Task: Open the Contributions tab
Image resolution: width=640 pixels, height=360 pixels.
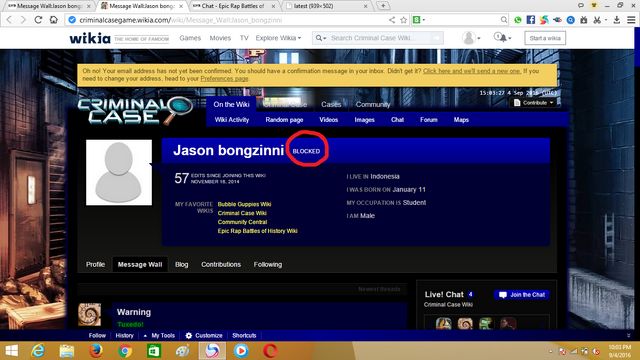Action: [221, 264]
